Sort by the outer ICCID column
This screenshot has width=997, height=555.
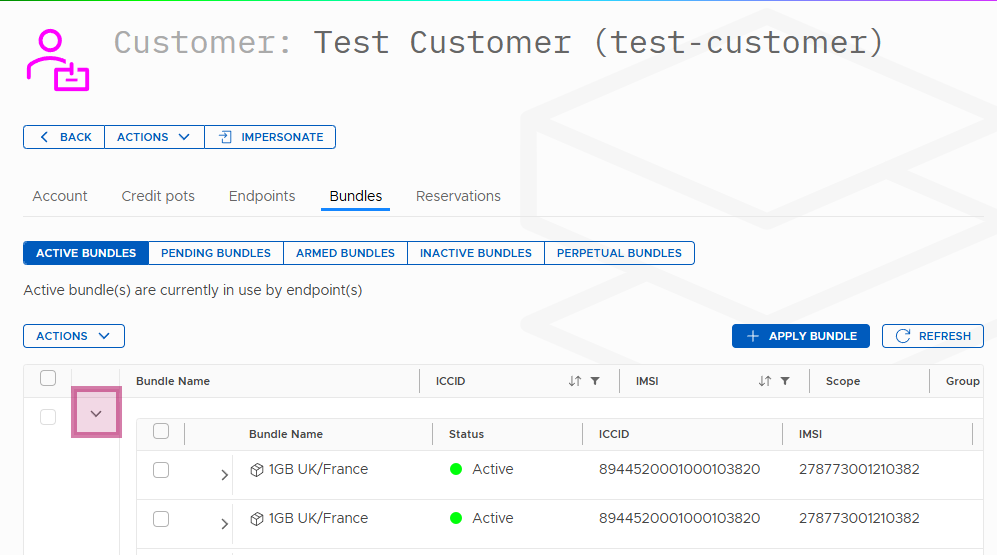pyautogui.click(x=575, y=381)
